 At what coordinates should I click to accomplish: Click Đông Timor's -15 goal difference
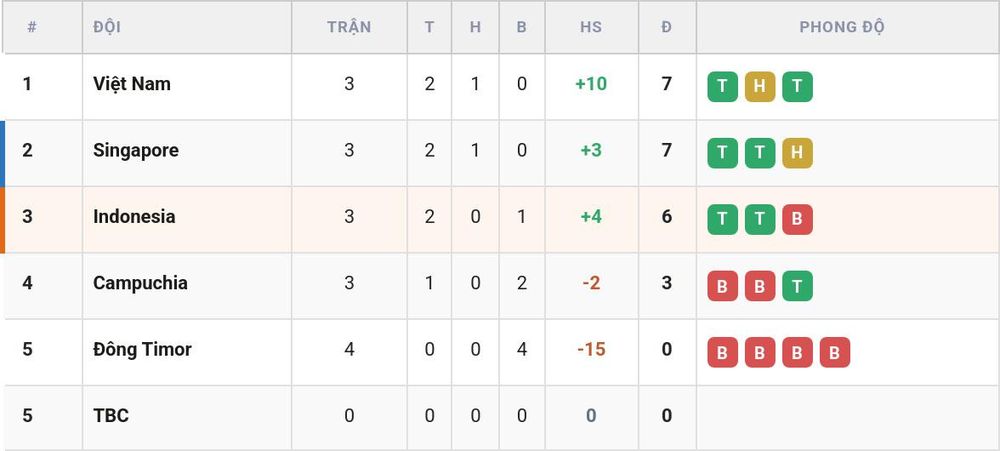pyautogui.click(x=591, y=349)
